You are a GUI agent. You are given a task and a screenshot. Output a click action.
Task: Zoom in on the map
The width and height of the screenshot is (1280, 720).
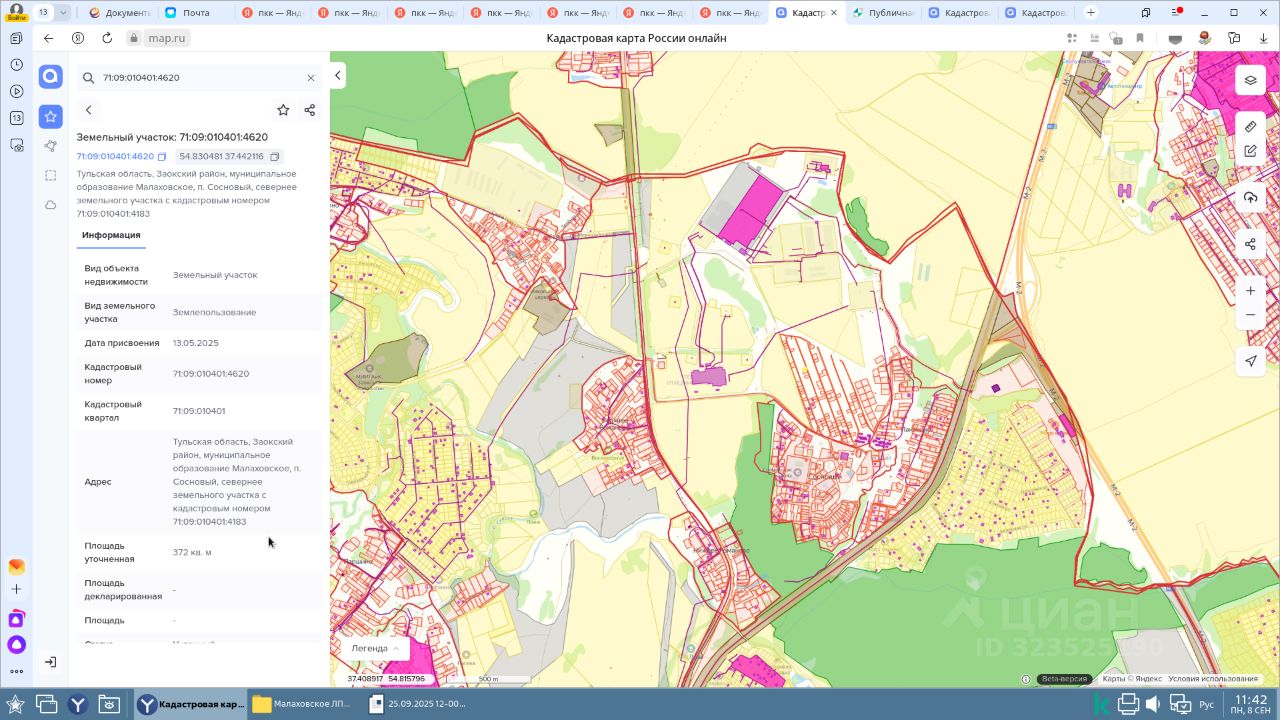pos(1250,291)
